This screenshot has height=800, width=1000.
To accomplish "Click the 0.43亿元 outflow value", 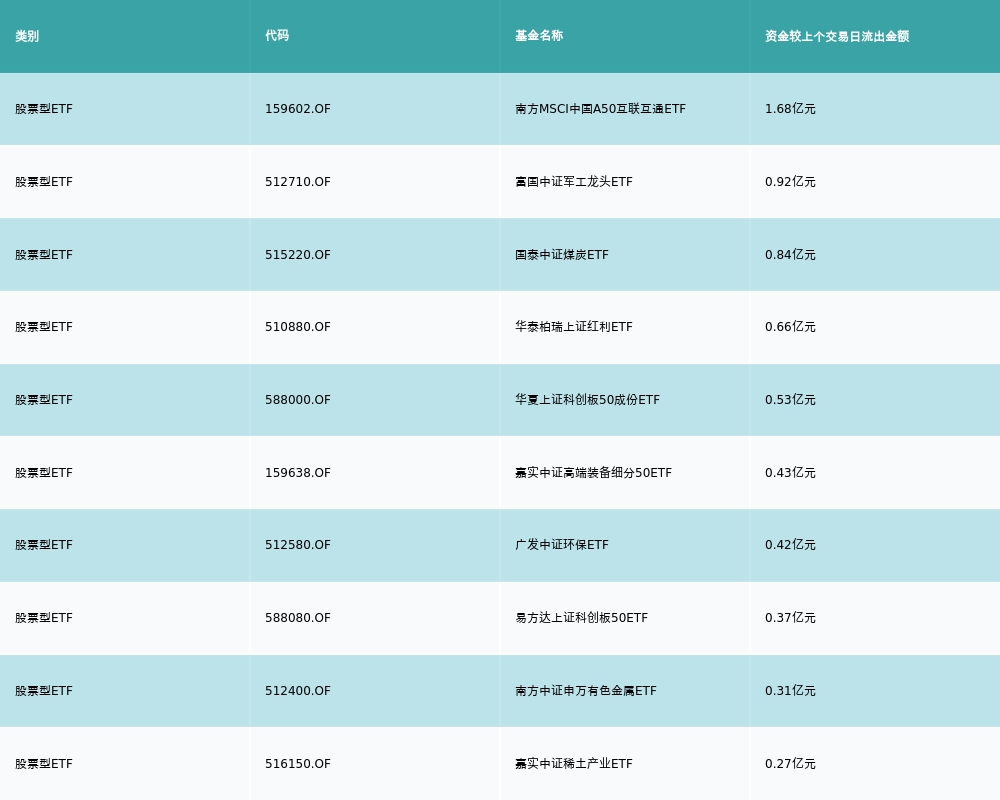I will point(790,473).
